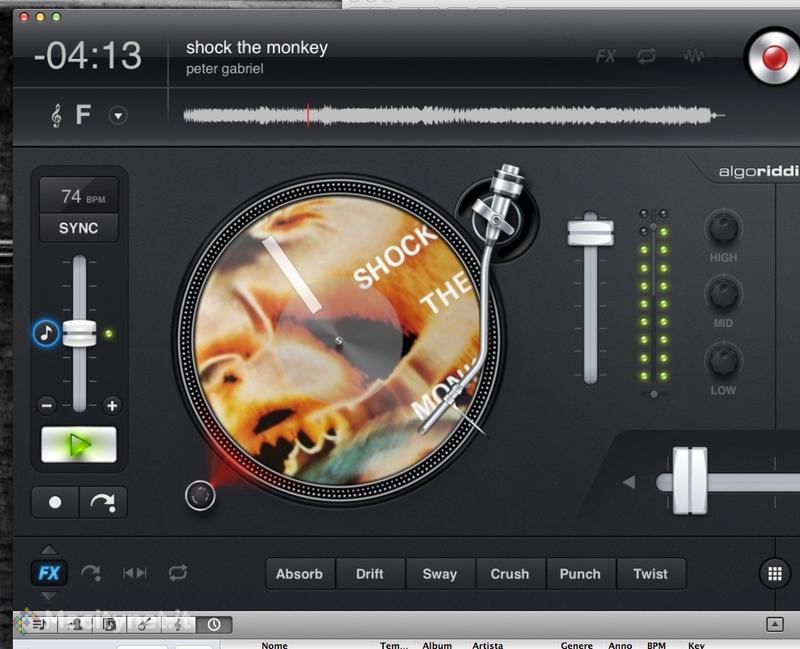Sort library by Nome column
Image resolution: width=800 pixels, height=649 pixels.
(274, 645)
